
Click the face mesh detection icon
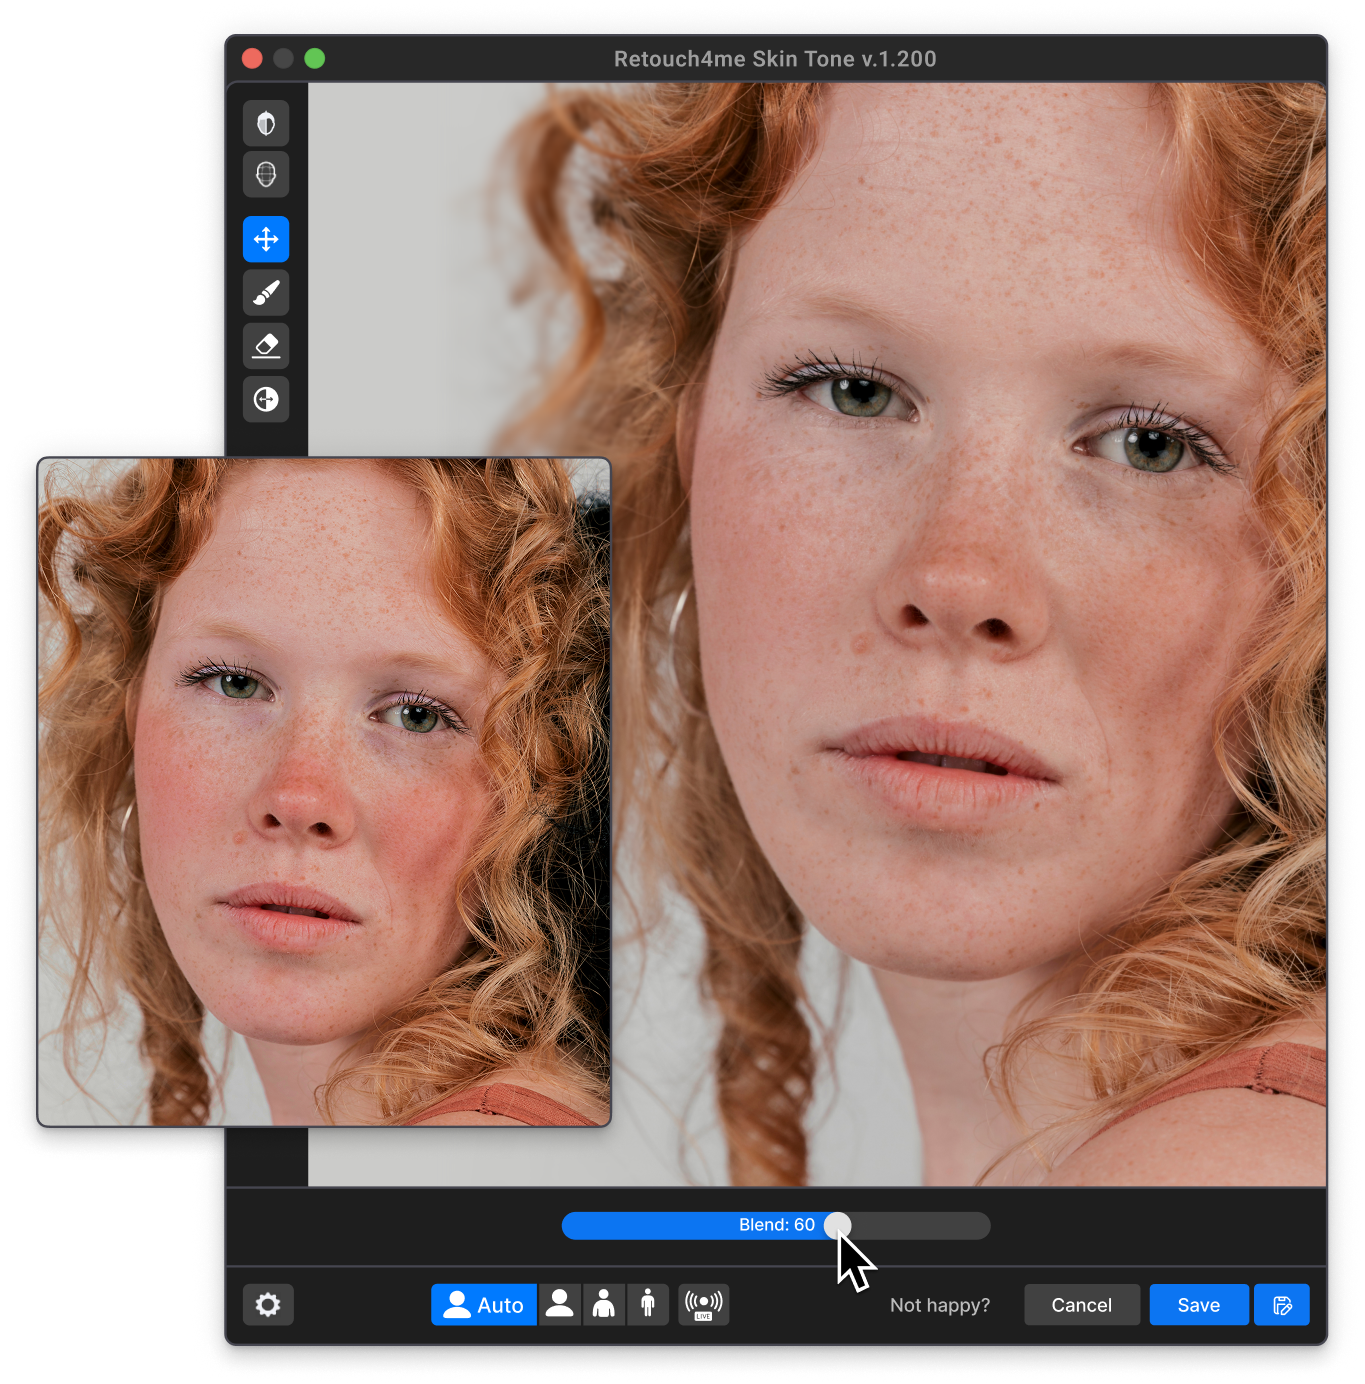[266, 174]
